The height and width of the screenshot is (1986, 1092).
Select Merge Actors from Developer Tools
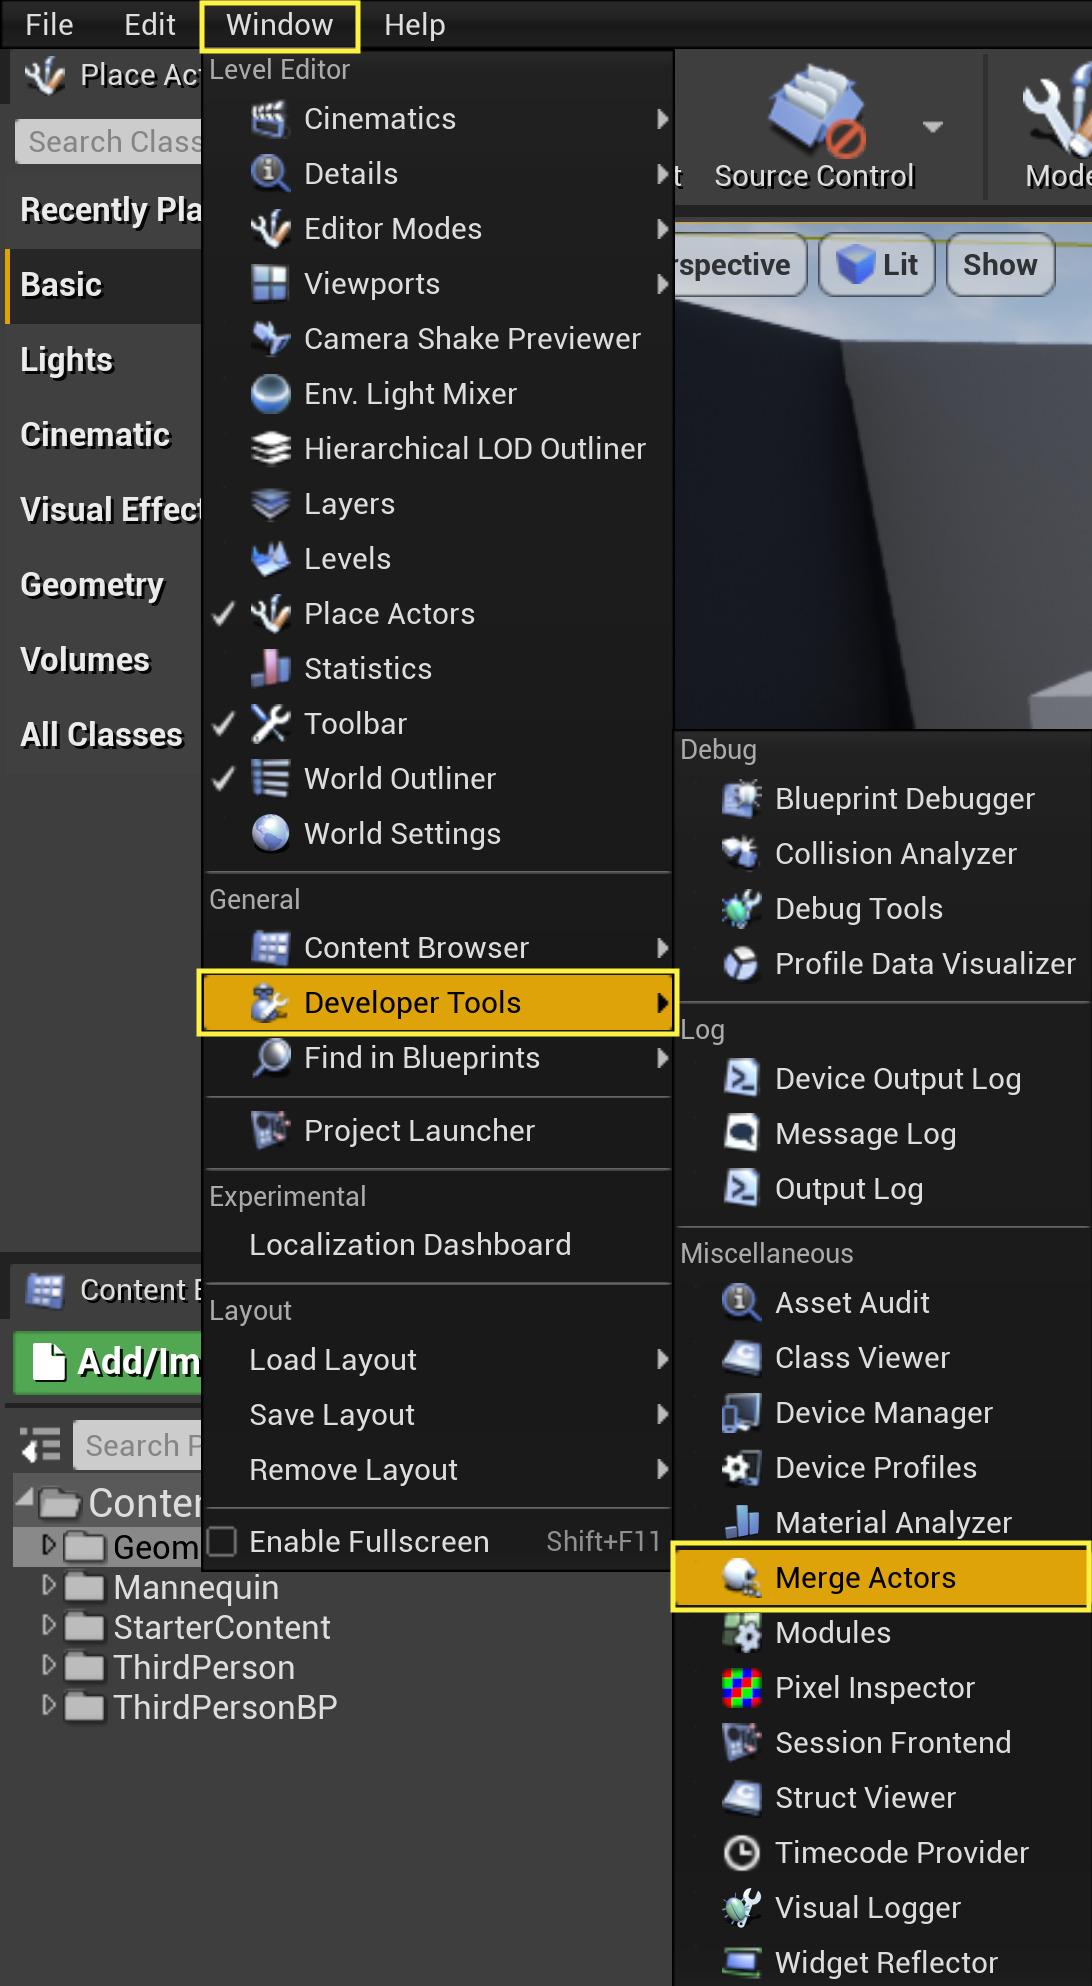tap(881, 1578)
